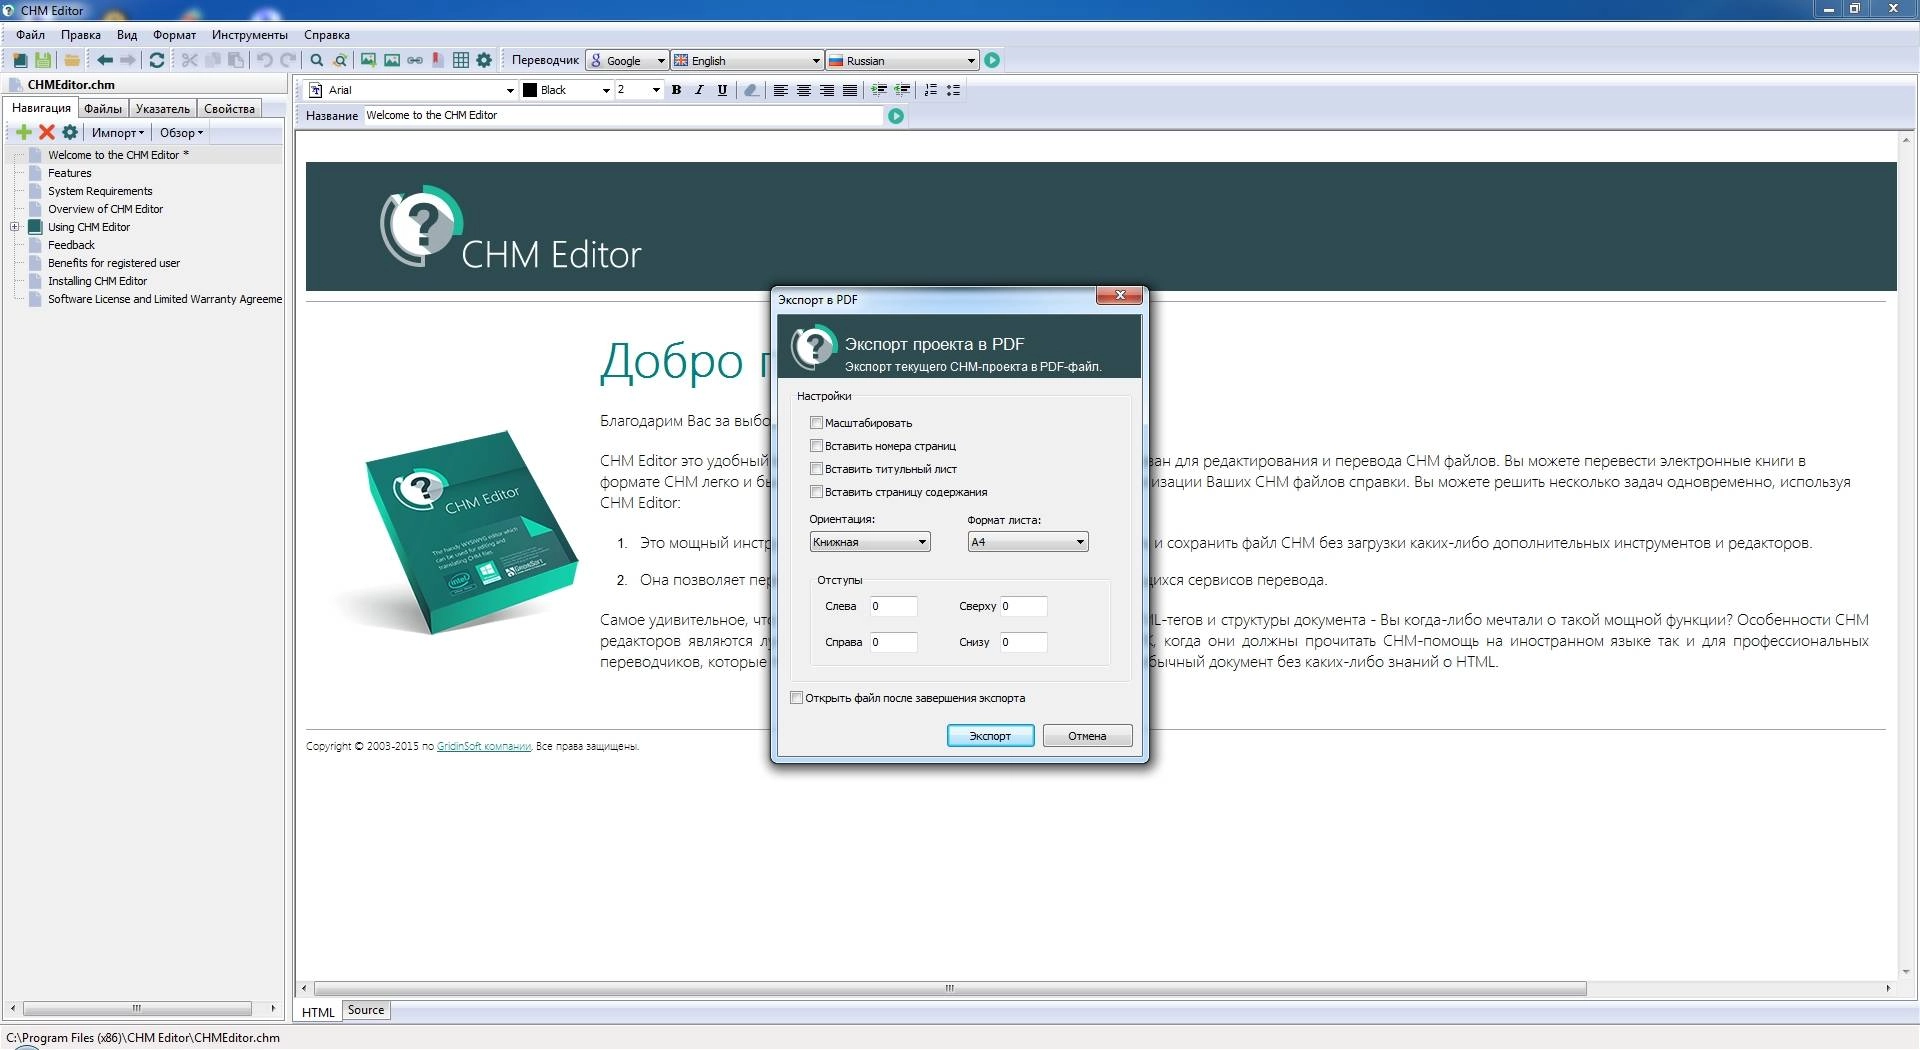The height and width of the screenshot is (1050, 1920).
Task: Click the Open folder toolbar icon
Action: (x=72, y=60)
